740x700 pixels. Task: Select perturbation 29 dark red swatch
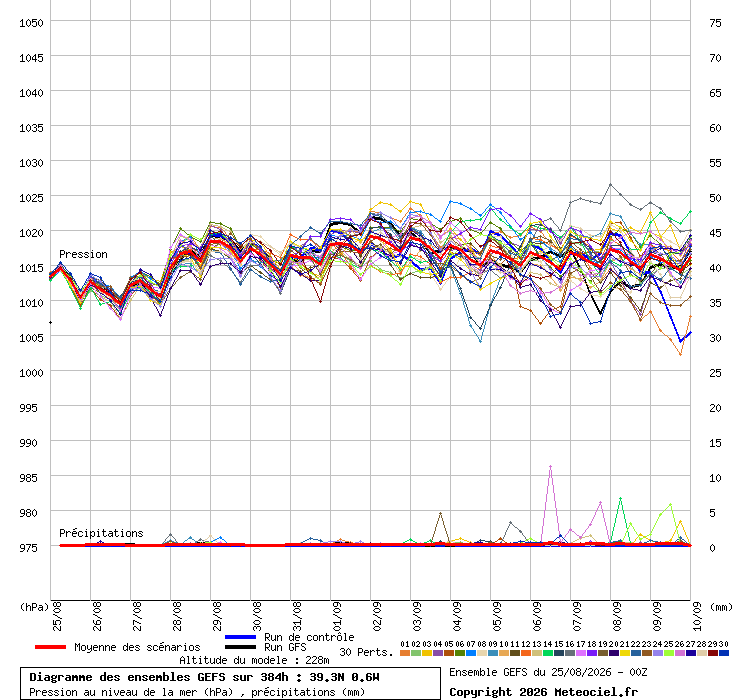click(x=713, y=653)
